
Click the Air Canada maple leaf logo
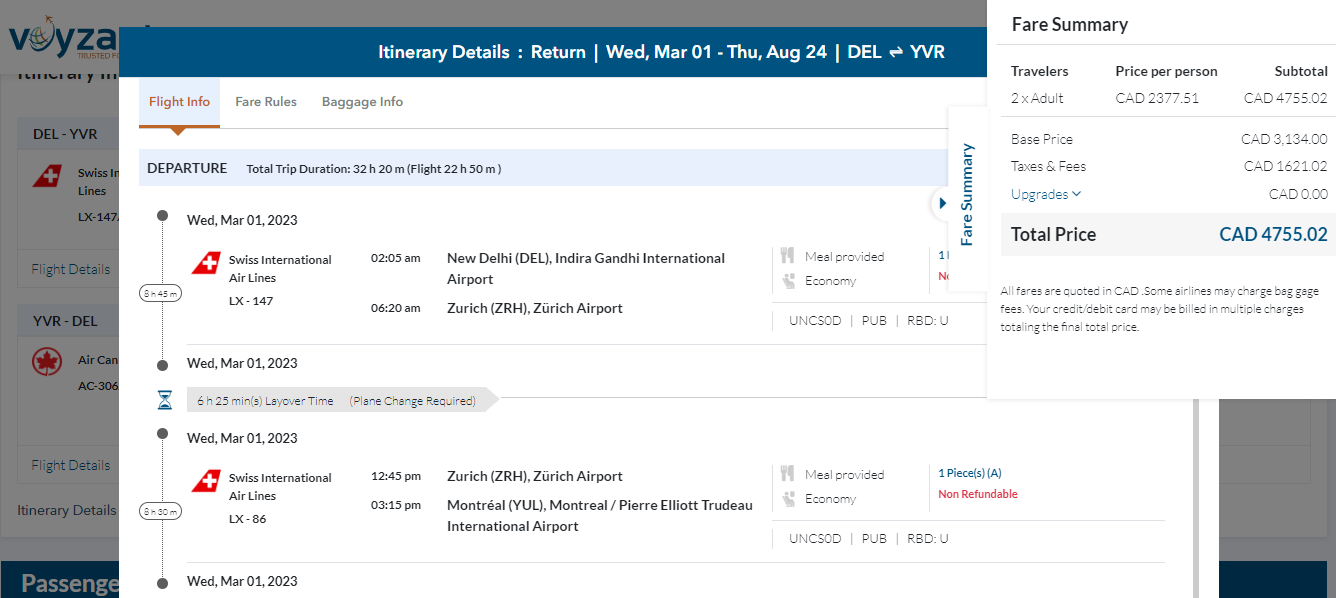pyautogui.click(x=47, y=362)
